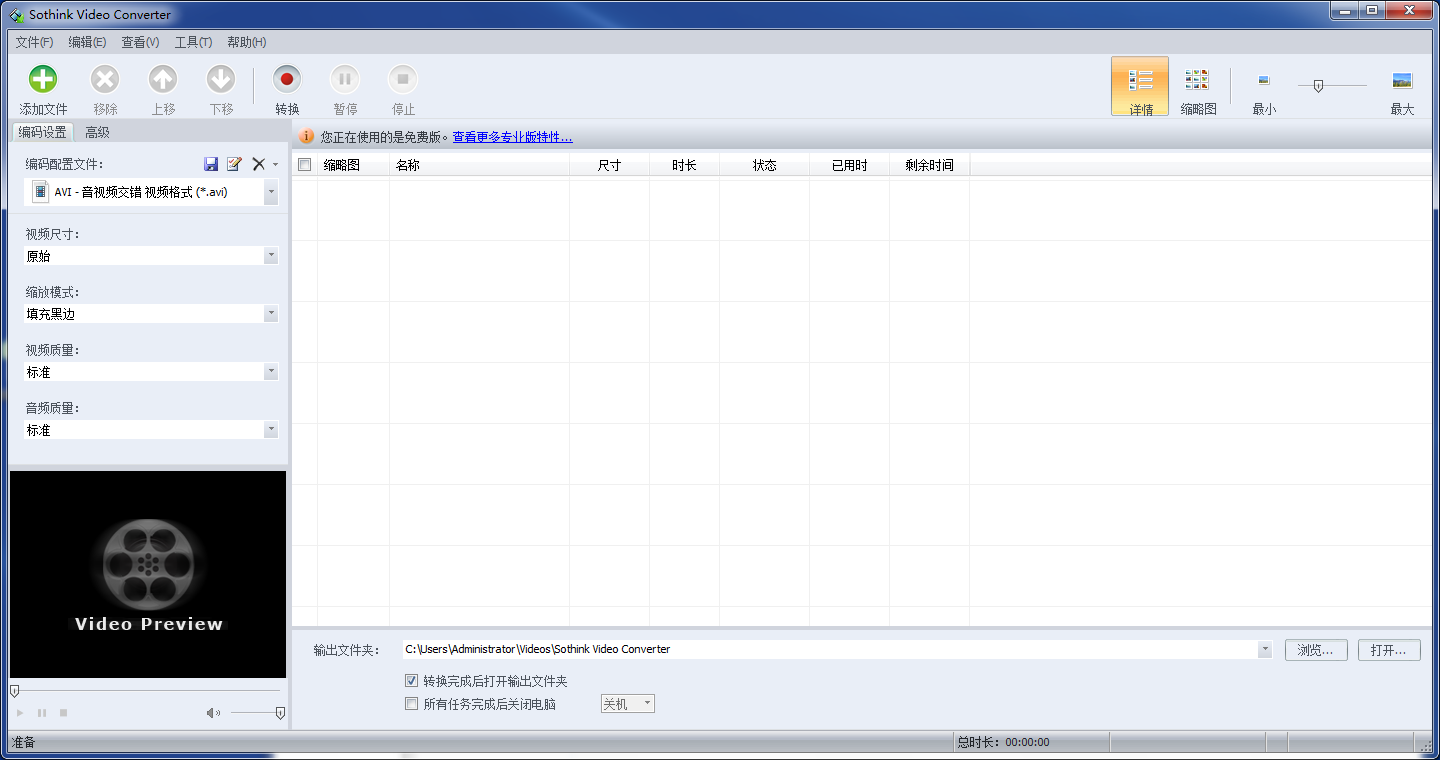Click the thumbnail size slider handle

point(1318,86)
